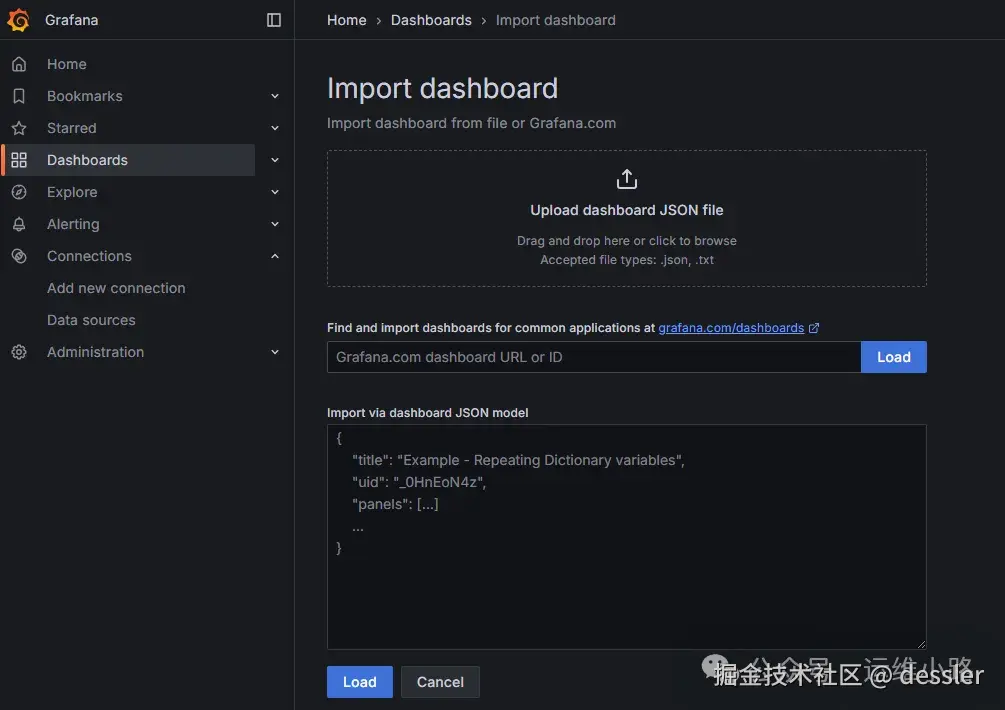Viewport: 1005px width, 710px height.
Task: Open Alerting in the sidebar
Action: pos(73,224)
